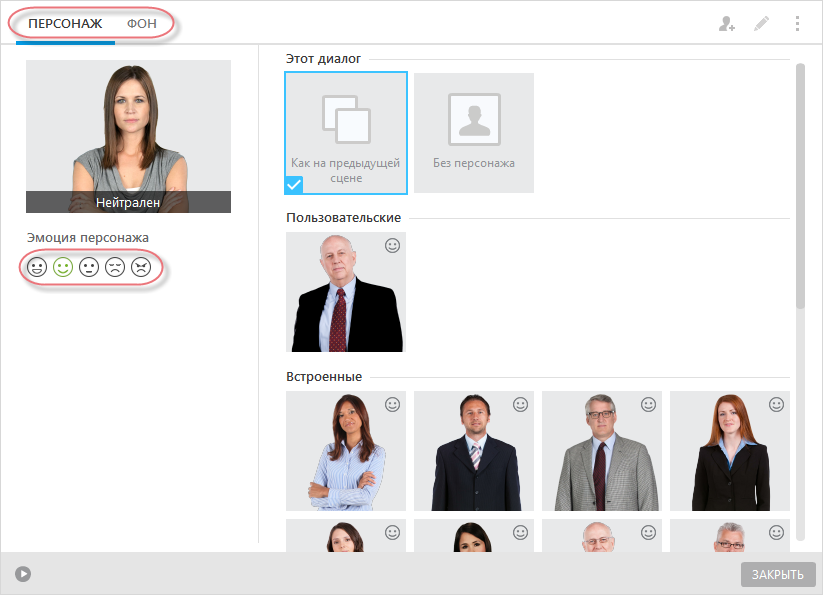Select woman in striped blue shirt
The width and height of the screenshot is (823, 595).
click(346, 451)
